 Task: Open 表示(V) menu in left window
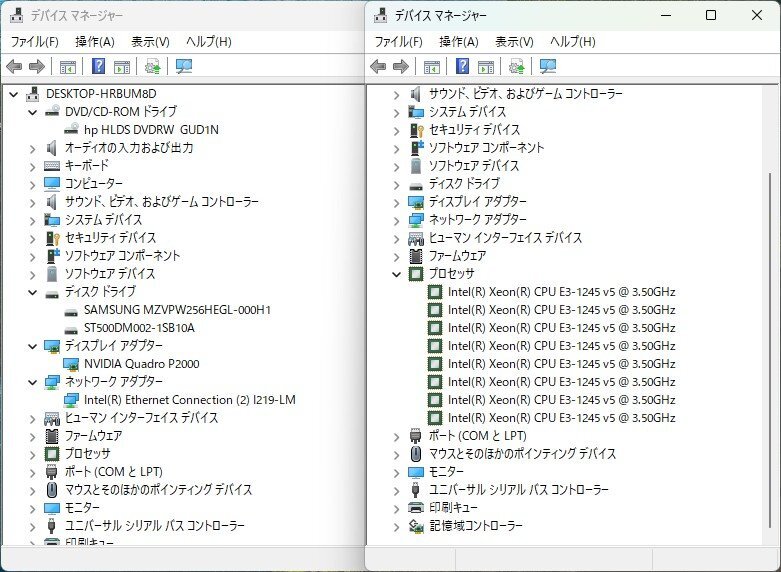point(150,42)
